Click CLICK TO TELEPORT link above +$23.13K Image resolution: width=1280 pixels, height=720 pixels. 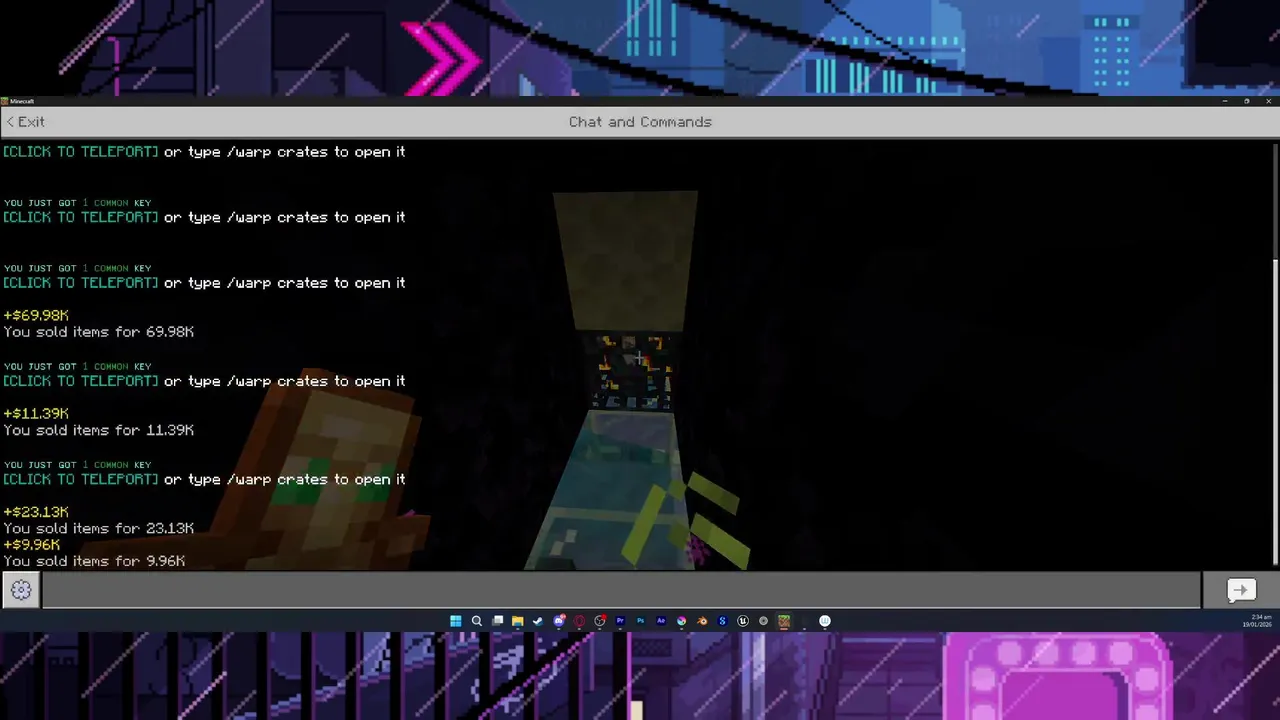tap(81, 479)
